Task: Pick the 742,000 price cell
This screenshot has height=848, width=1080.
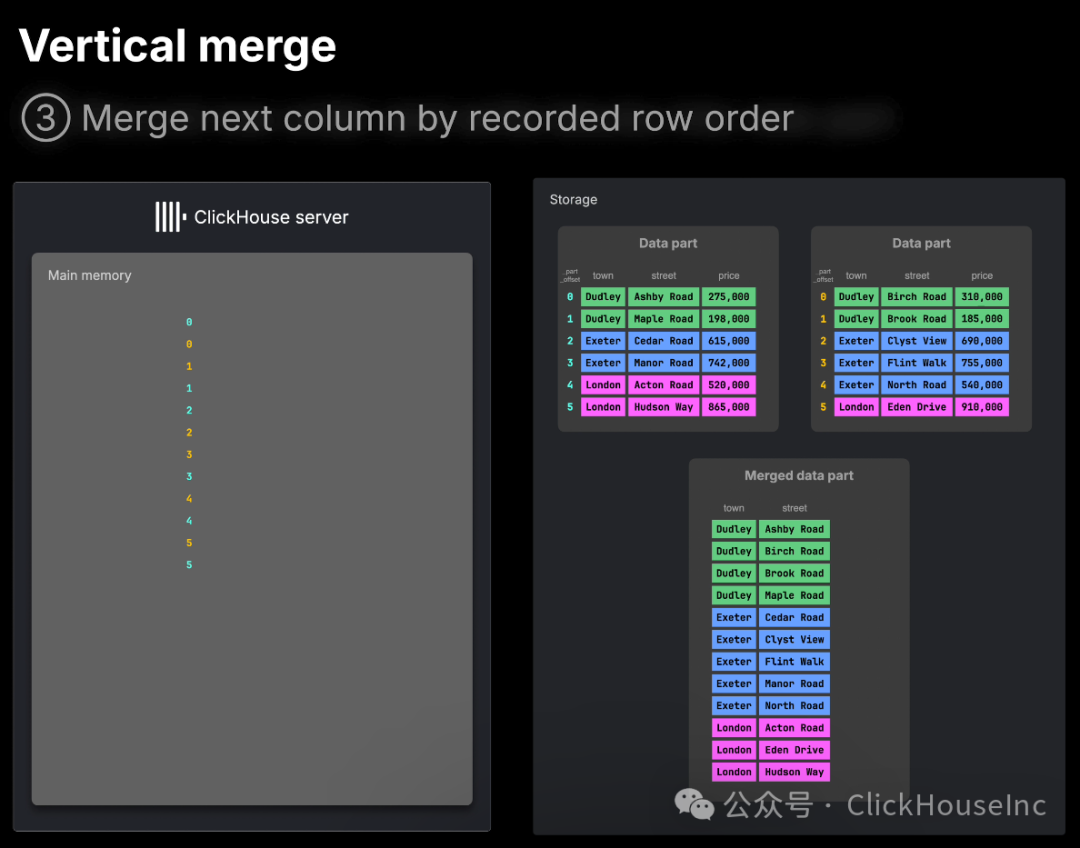Action: coord(728,363)
